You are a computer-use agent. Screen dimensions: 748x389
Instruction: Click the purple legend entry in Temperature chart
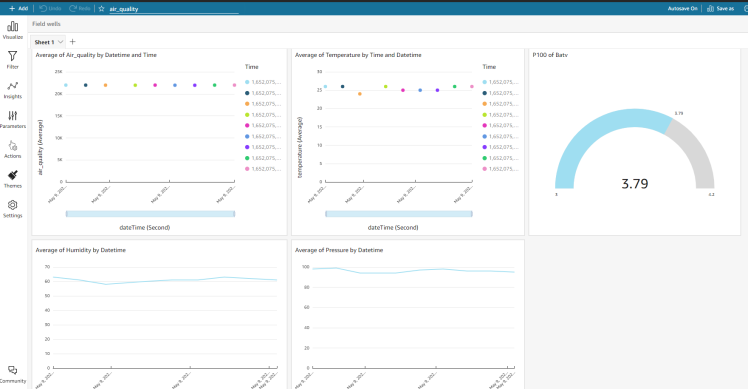pyautogui.click(x=500, y=147)
